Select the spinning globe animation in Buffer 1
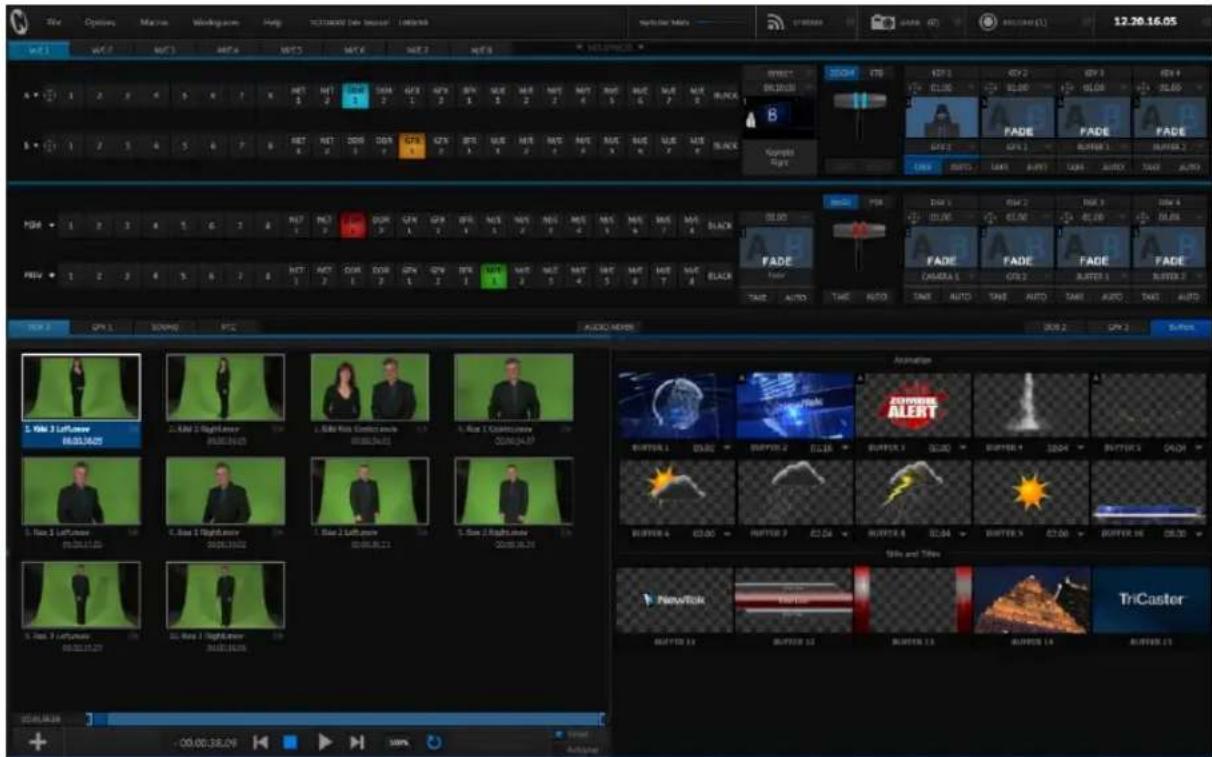Screen dimensions: 1212x757 click(x=675, y=405)
